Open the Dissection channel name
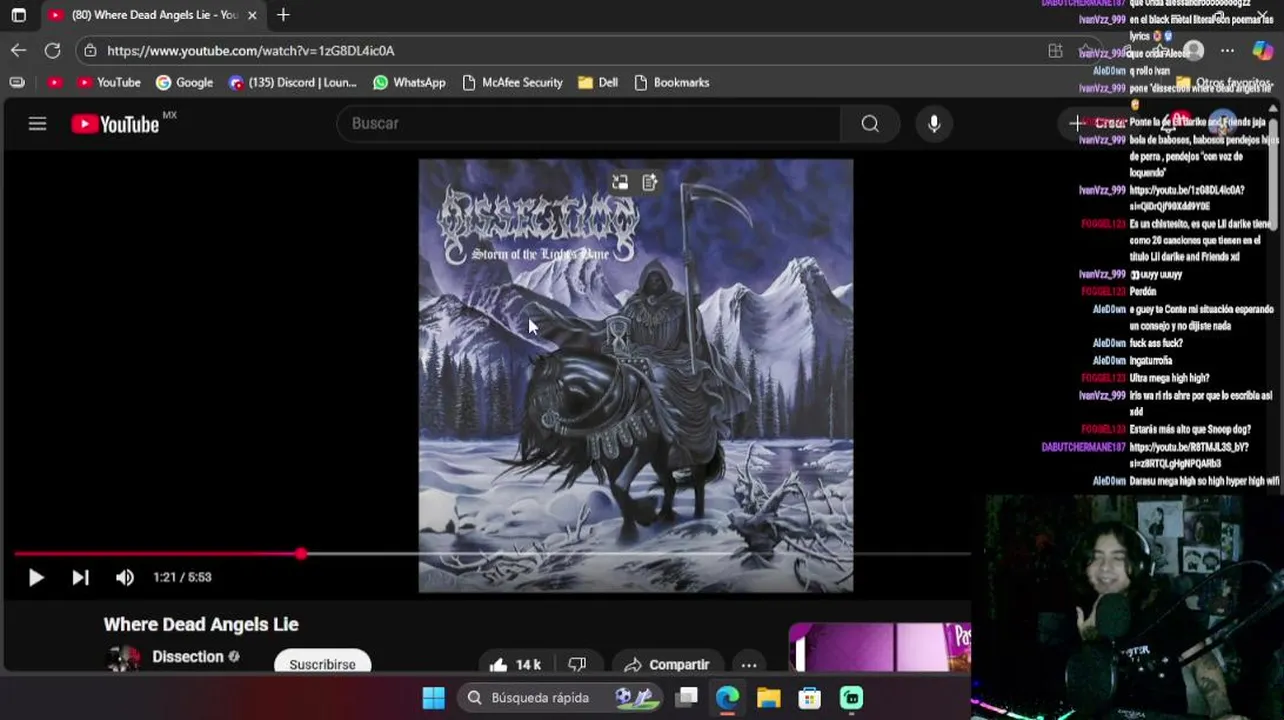Image resolution: width=1284 pixels, height=720 pixels. (187, 657)
